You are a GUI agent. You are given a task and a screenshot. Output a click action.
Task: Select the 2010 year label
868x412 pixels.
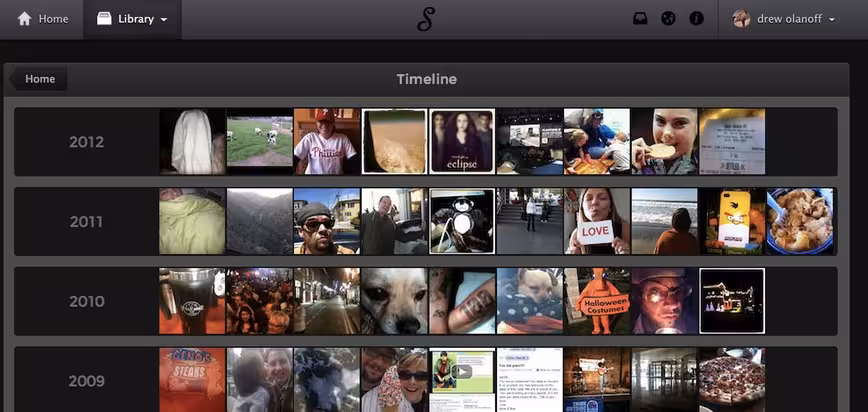[86, 302]
